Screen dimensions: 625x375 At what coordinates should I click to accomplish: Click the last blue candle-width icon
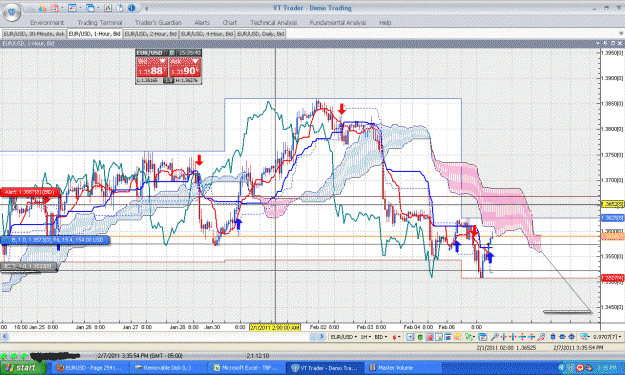tap(571, 337)
